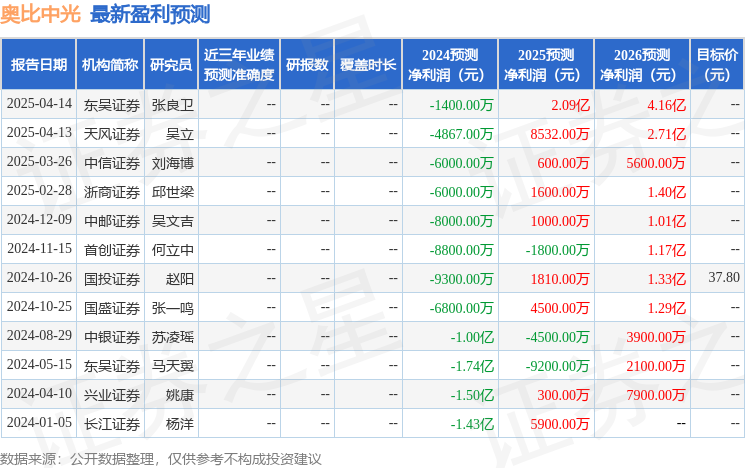The image size is (745, 468).
Task: Select the value 600.00万
Action: (563, 163)
